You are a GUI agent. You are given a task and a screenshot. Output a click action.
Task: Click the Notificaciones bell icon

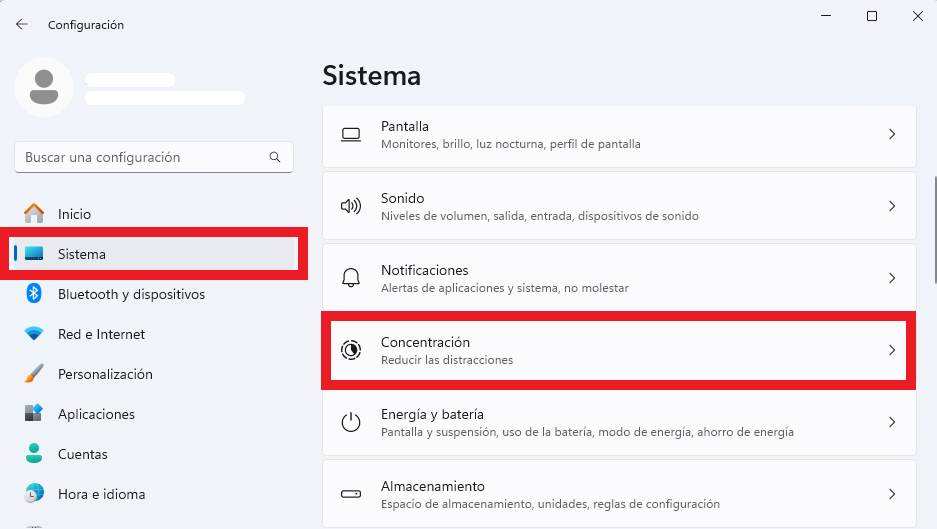point(351,278)
